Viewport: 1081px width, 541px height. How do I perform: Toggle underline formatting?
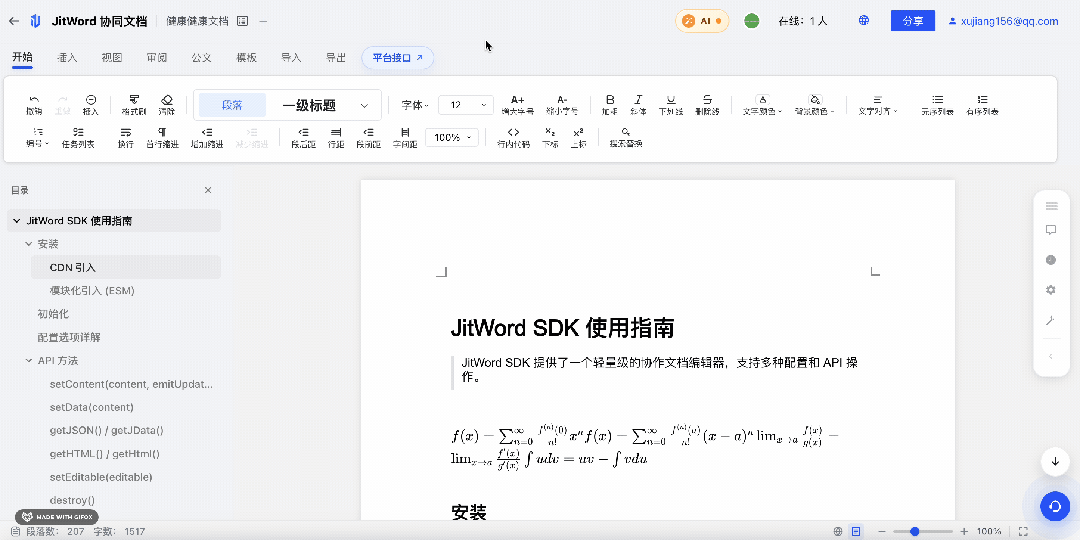[x=671, y=105]
